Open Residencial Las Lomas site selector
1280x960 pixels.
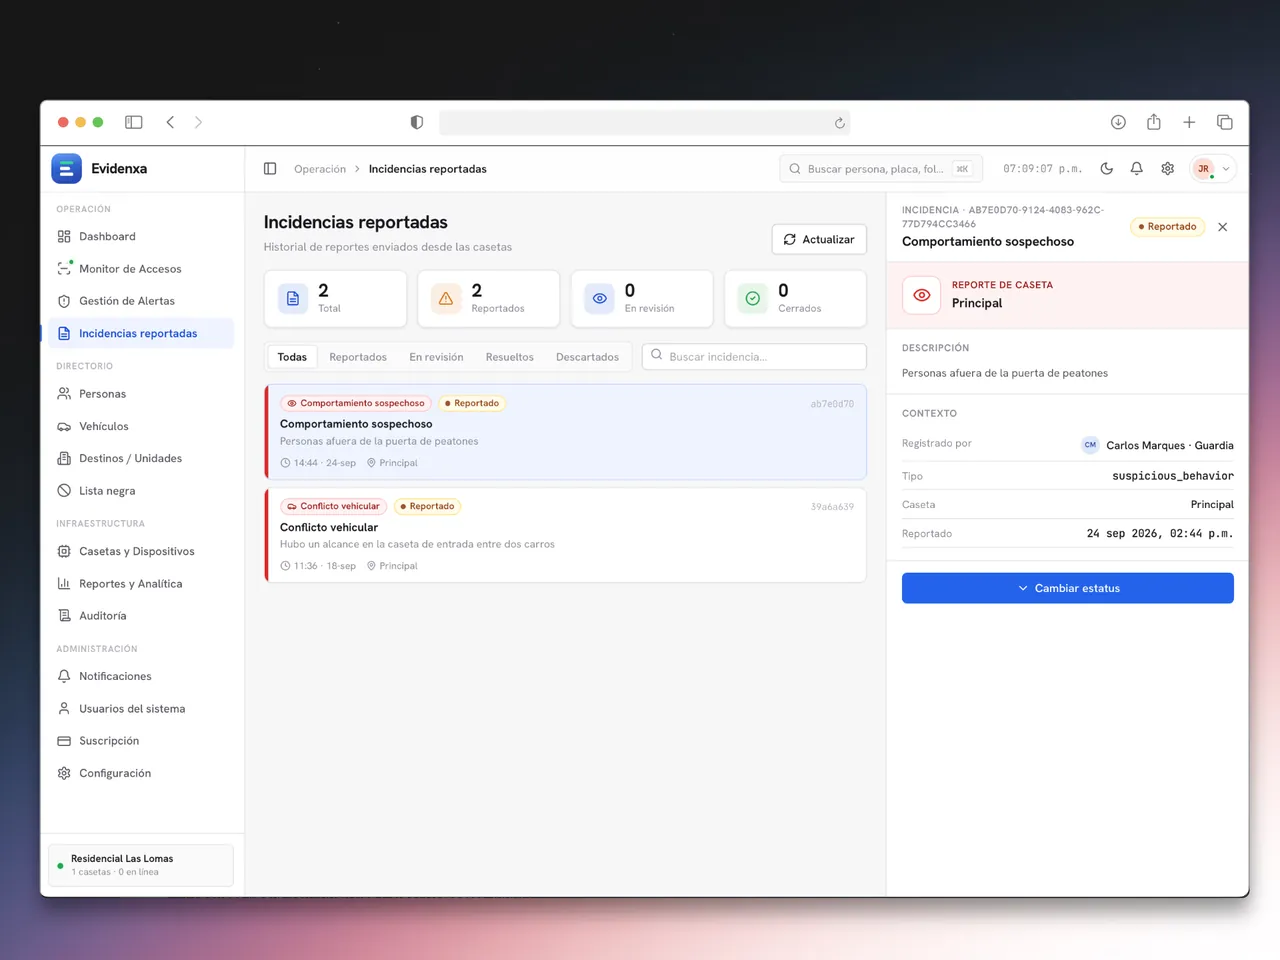[x=141, y=865]
